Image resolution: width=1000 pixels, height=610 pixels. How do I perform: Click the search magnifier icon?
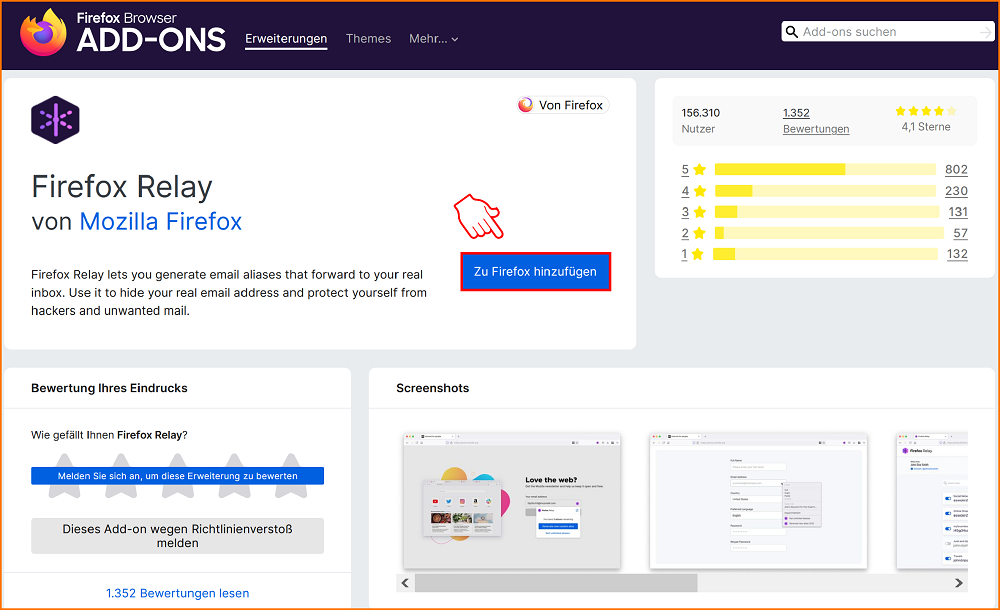point(791,32)
